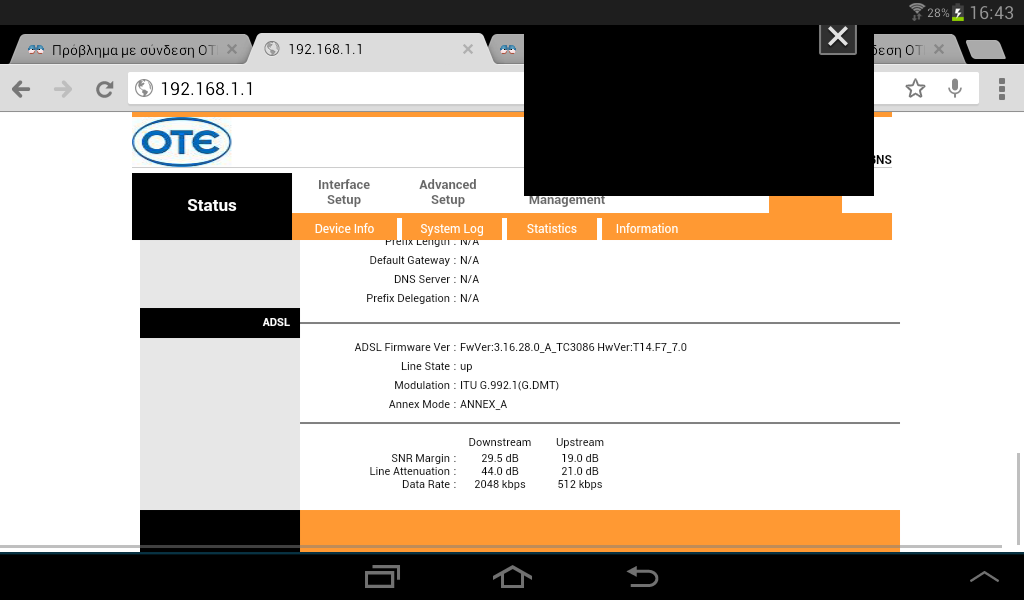The height and width of the screenshot is (600, 1024).
Task: Click downstream line attenuation 44.0 dB
Action: pos(500,471)
